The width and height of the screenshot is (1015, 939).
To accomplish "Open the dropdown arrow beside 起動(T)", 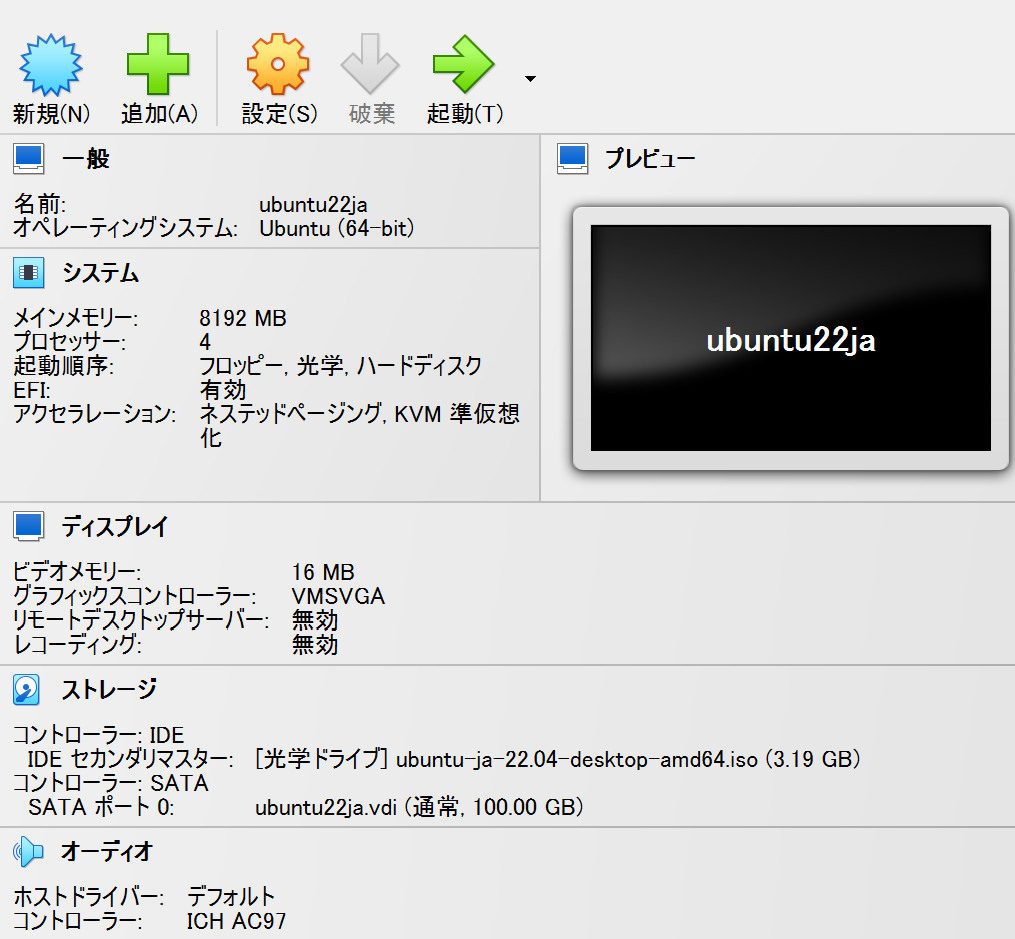I will (x=530, y=79).
